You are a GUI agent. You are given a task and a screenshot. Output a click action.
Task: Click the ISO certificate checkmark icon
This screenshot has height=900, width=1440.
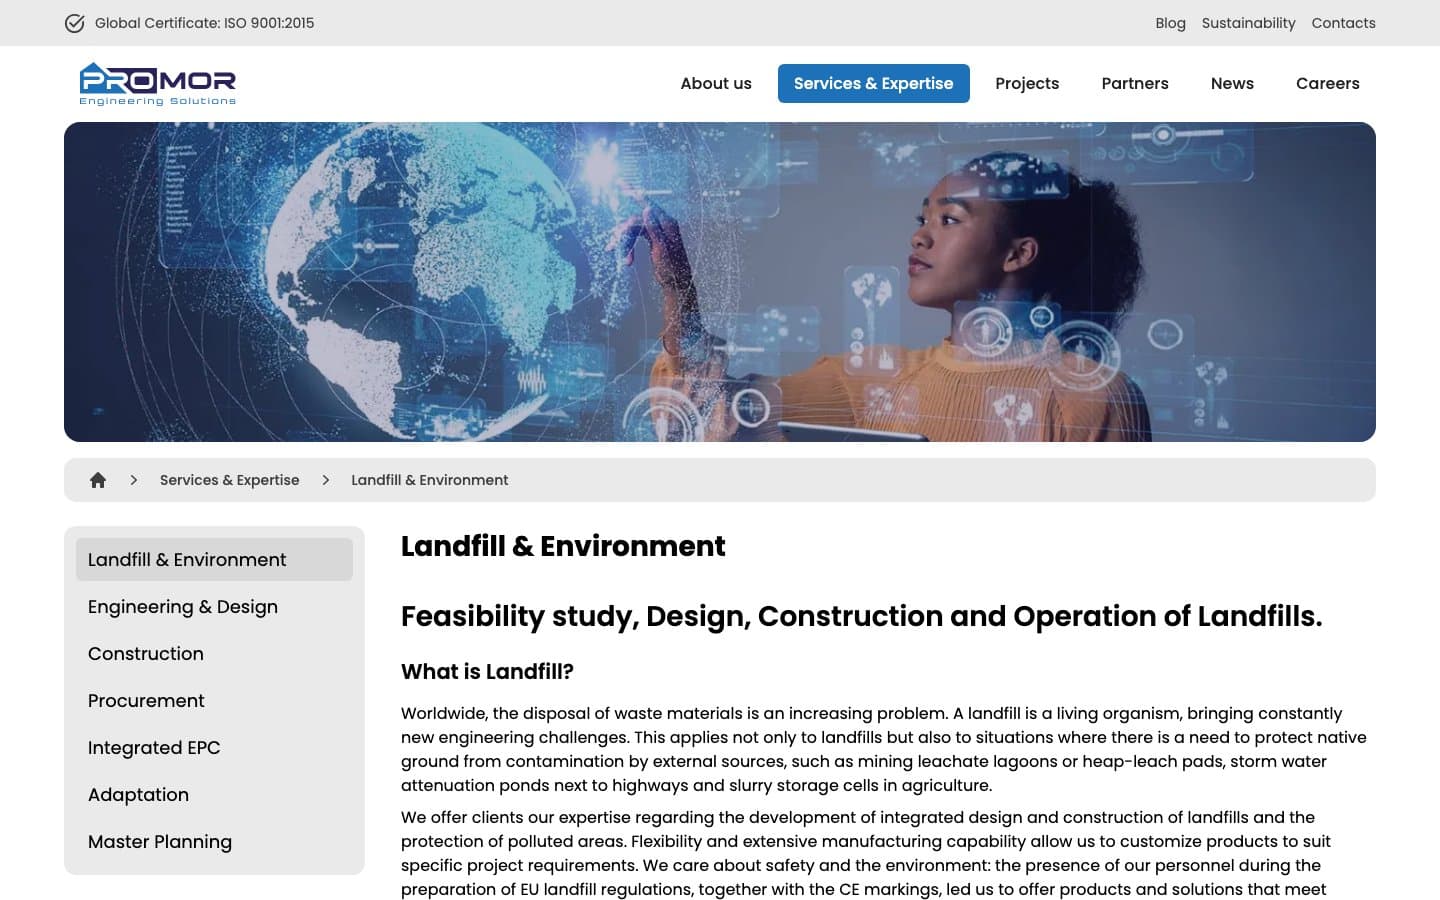click(x=74, y=23)
